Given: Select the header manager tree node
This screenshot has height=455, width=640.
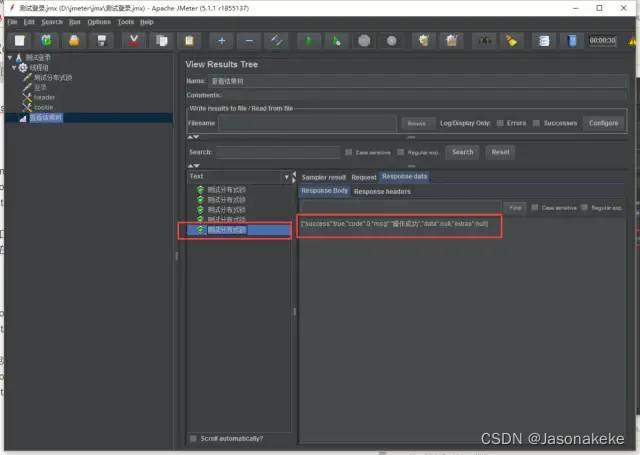Looking at the screenshot, I should [44, 97].
